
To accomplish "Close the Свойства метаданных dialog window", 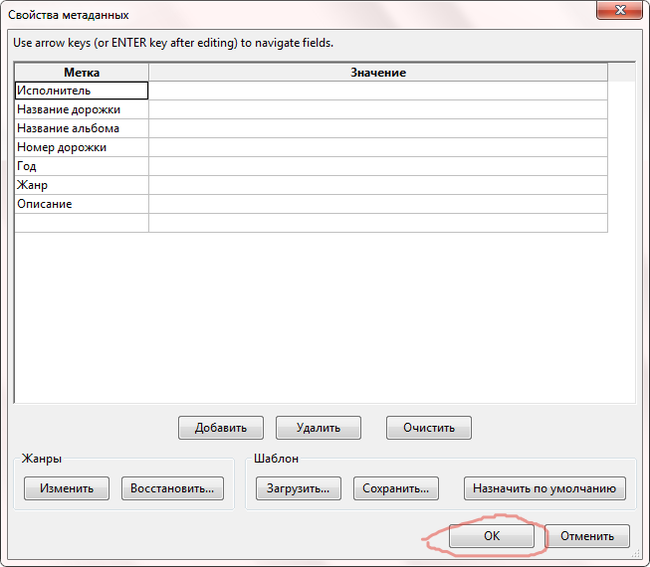I will tap(619, 12).
